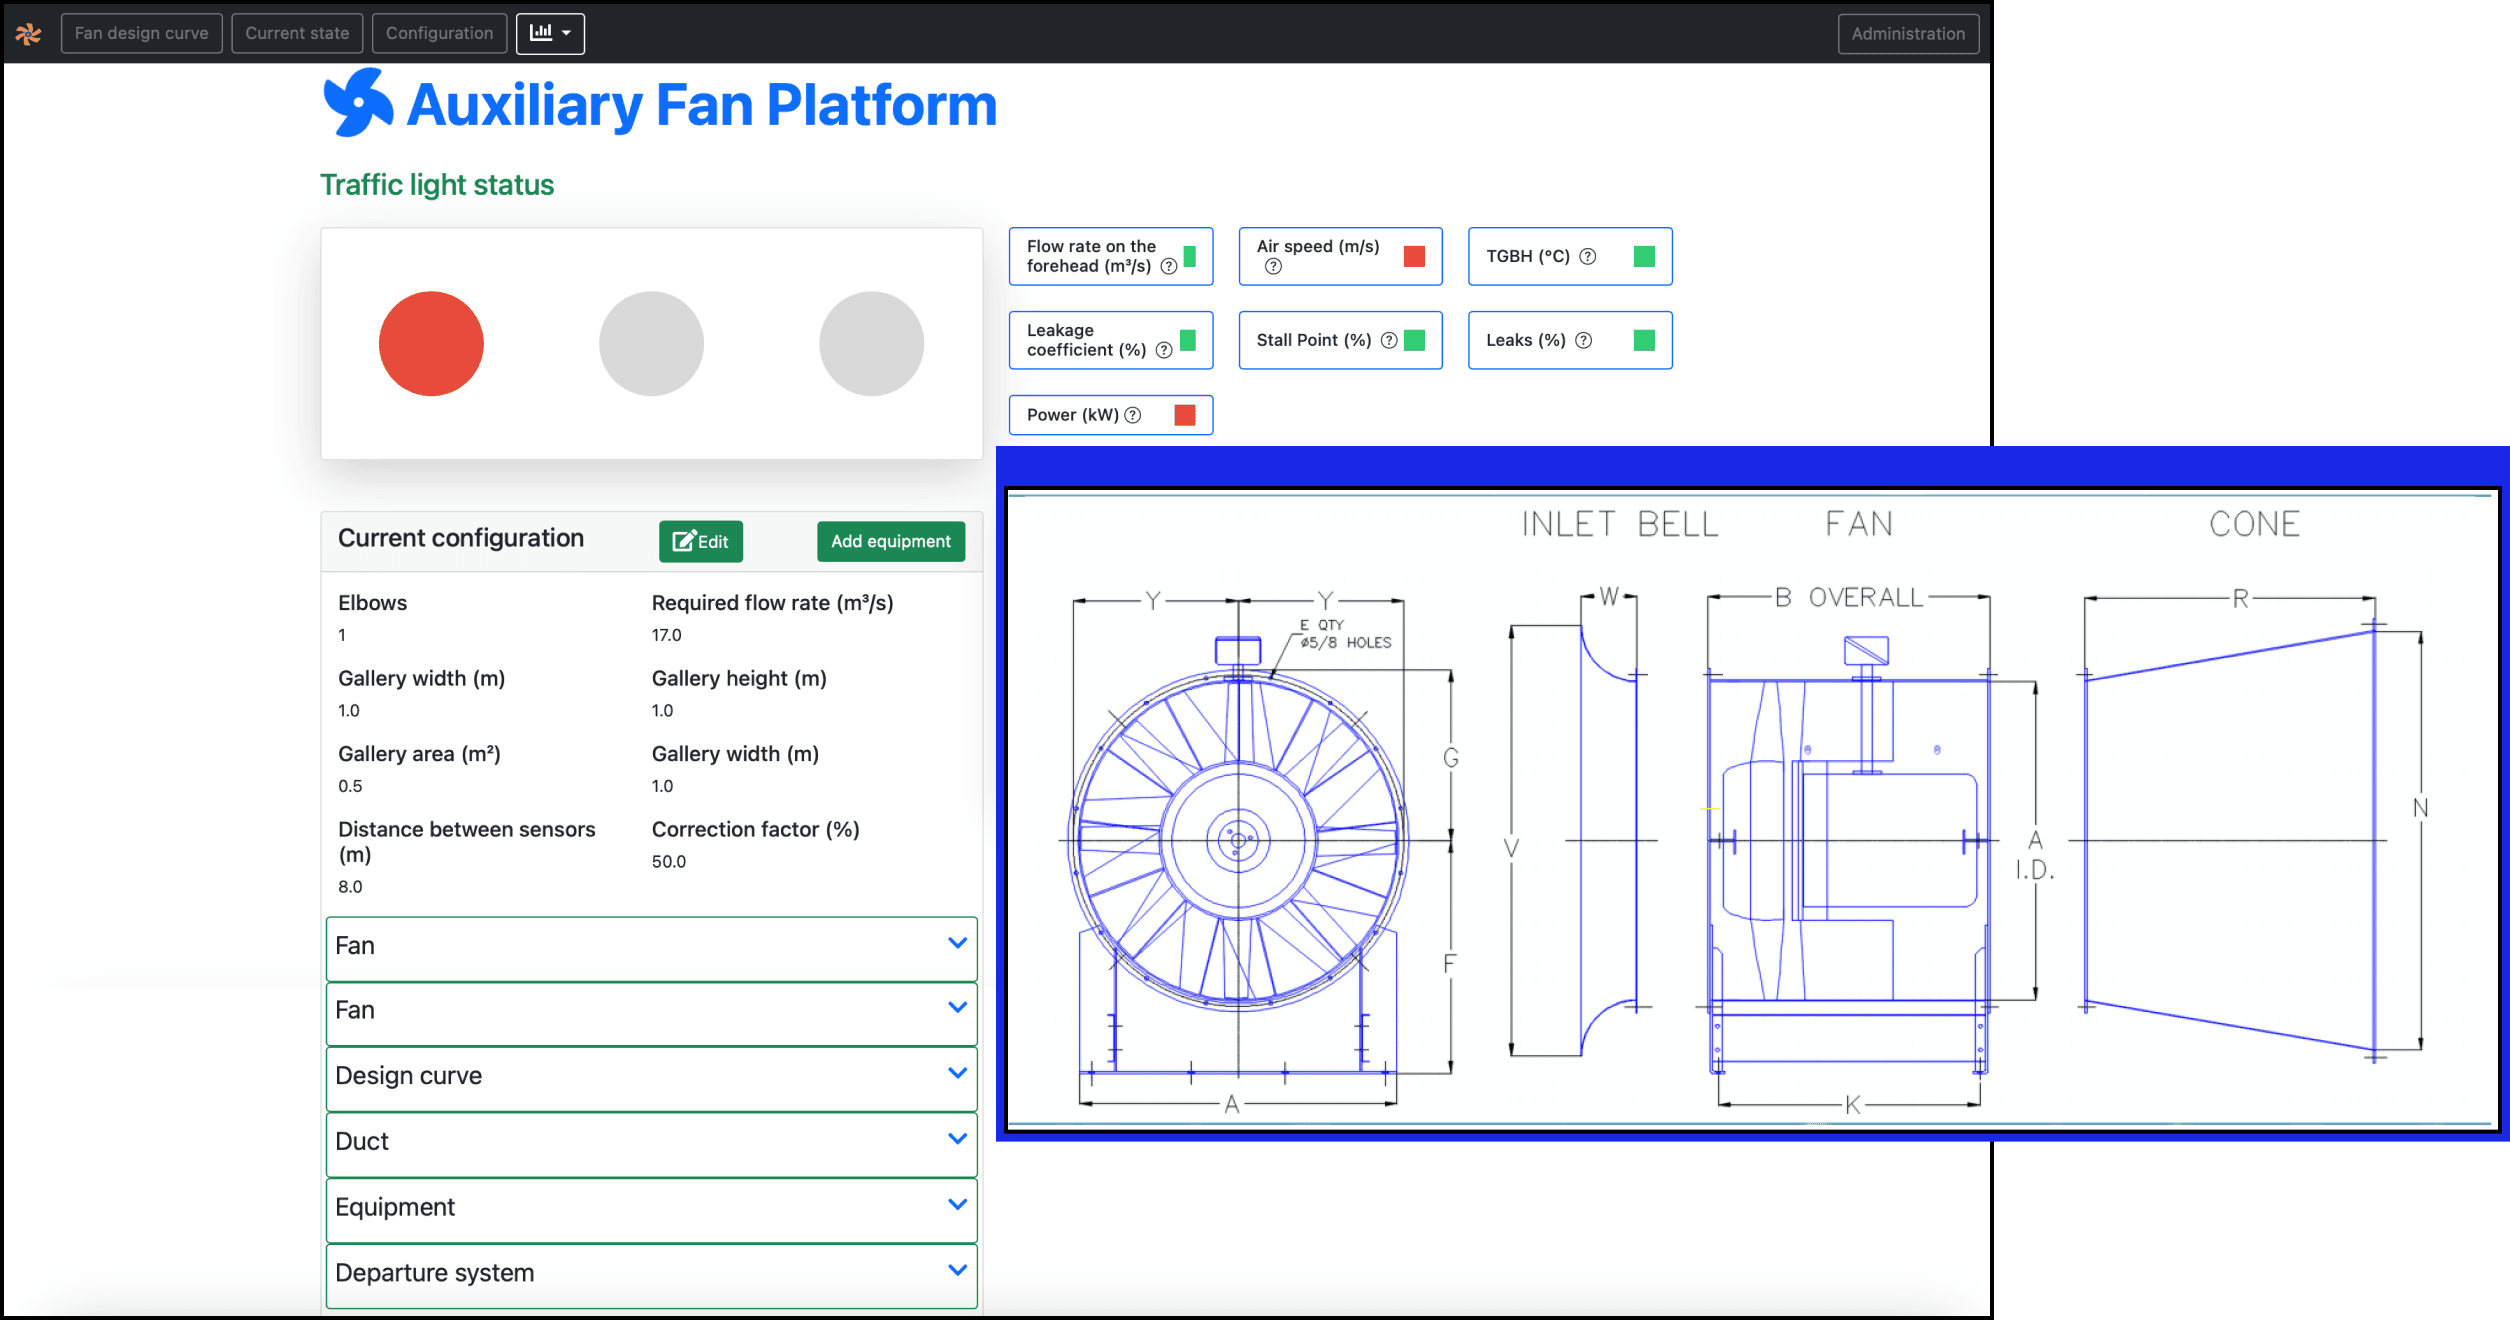Expand the Duct accordion section
This screenshot has width=2510, height=1320.
click(x=651, y=1142)
